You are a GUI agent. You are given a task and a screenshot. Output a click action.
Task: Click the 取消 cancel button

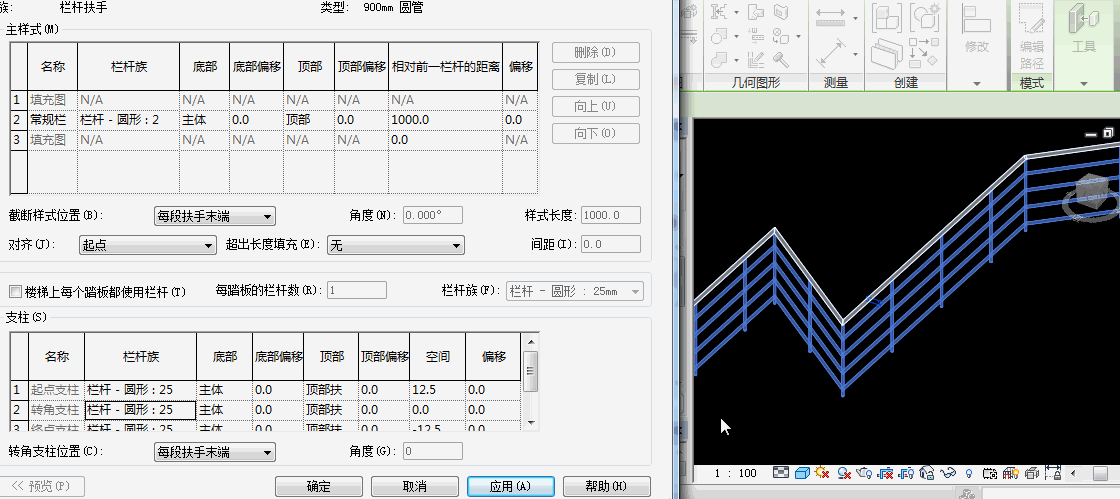[414, 486]
